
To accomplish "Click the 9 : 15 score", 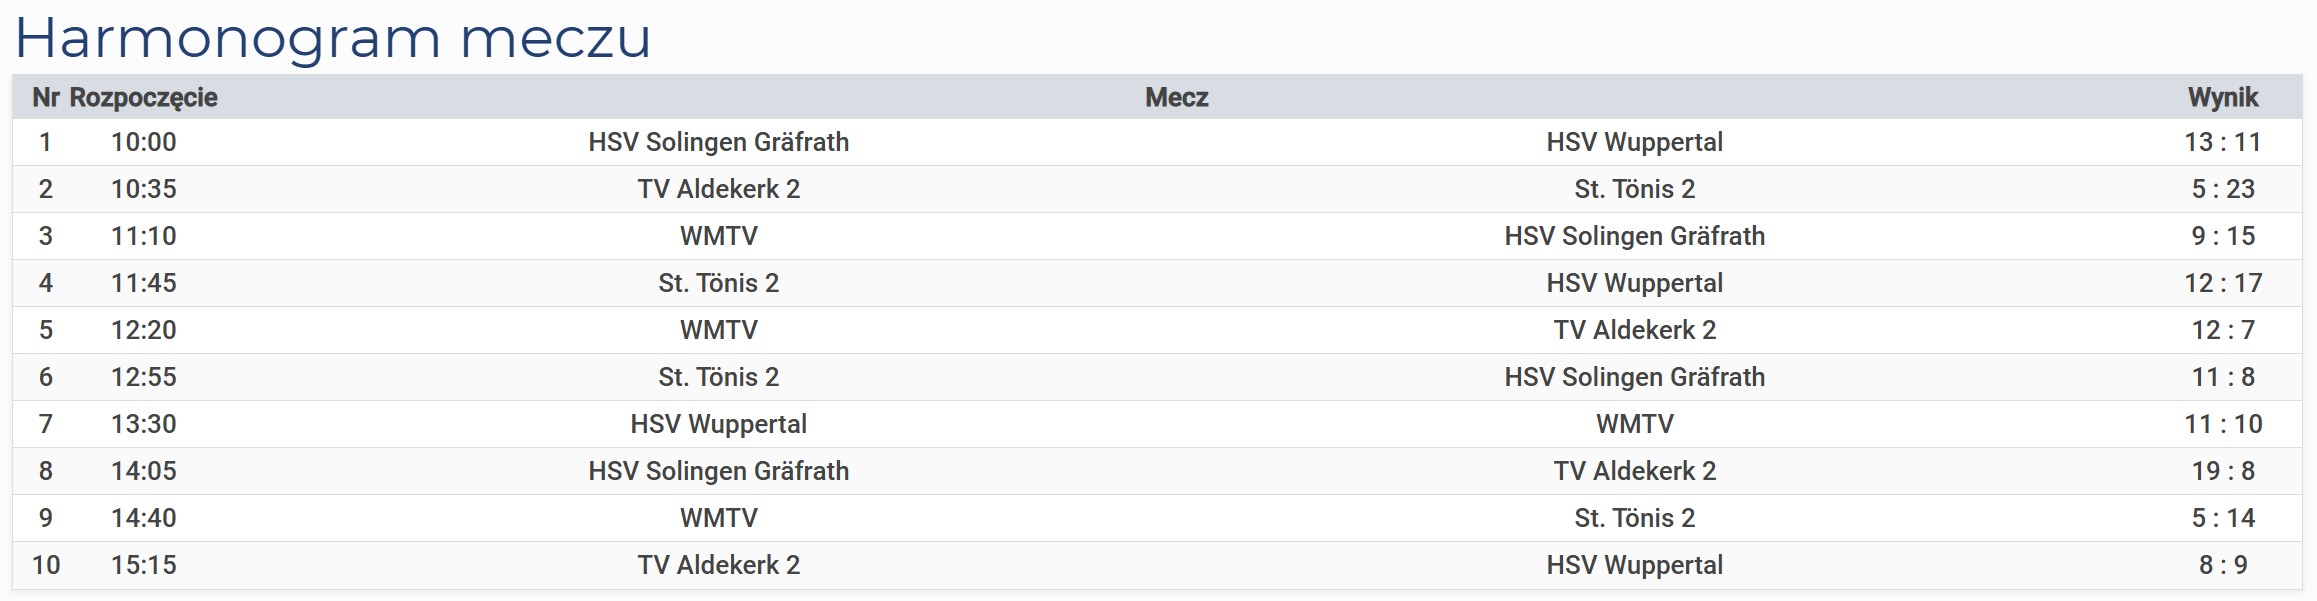I will (x=2222, y=236).
